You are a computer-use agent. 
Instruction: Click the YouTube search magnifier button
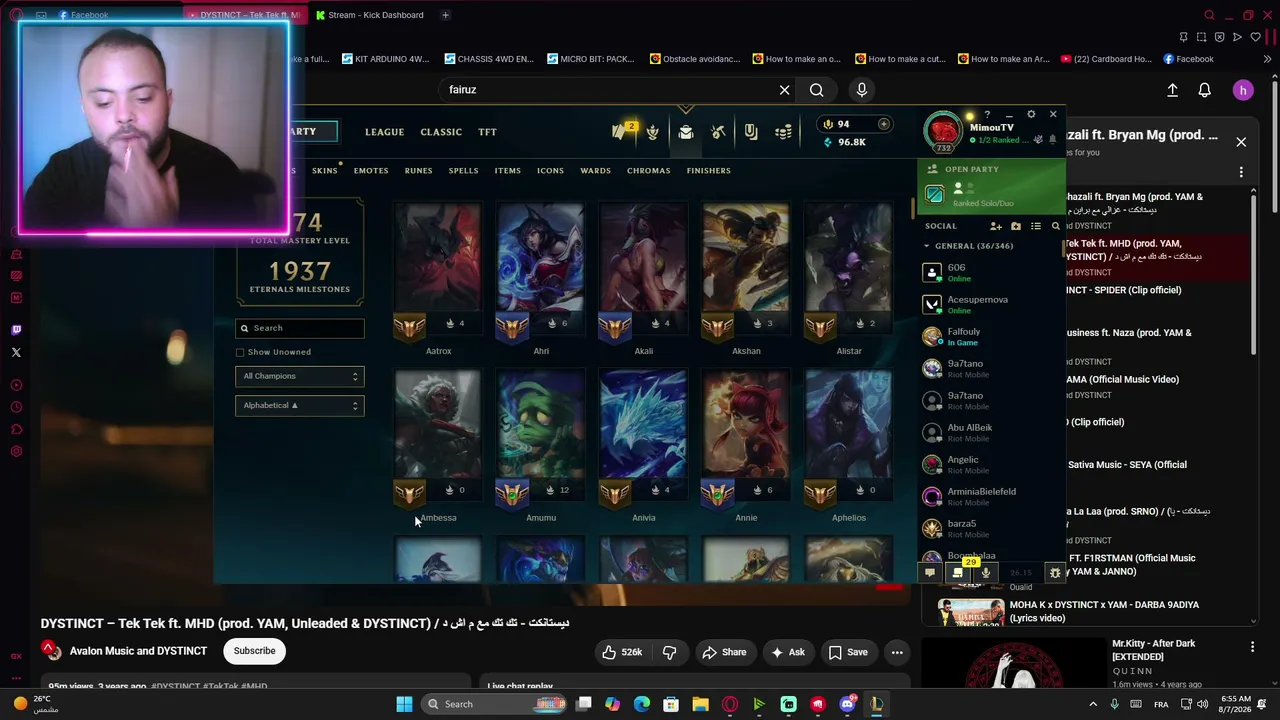pos(817,90)
